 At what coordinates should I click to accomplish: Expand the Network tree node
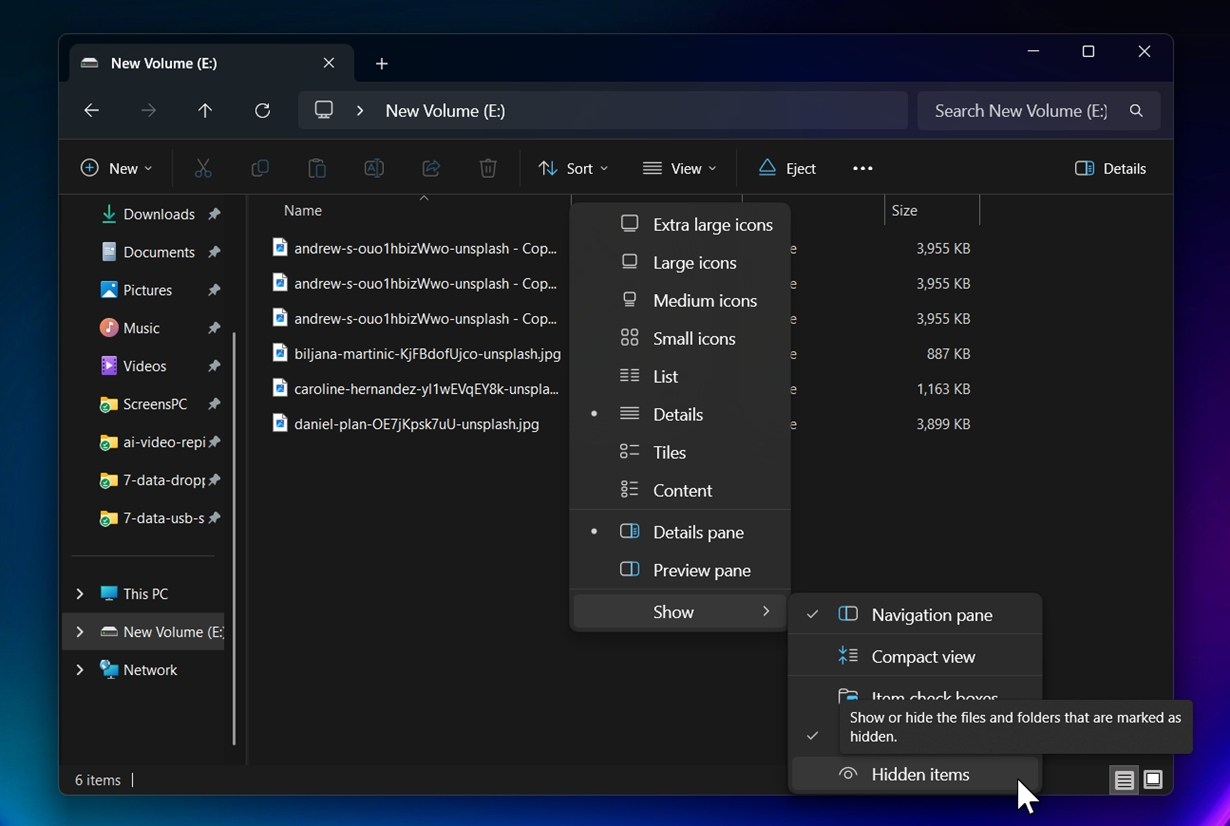(80, 670)
